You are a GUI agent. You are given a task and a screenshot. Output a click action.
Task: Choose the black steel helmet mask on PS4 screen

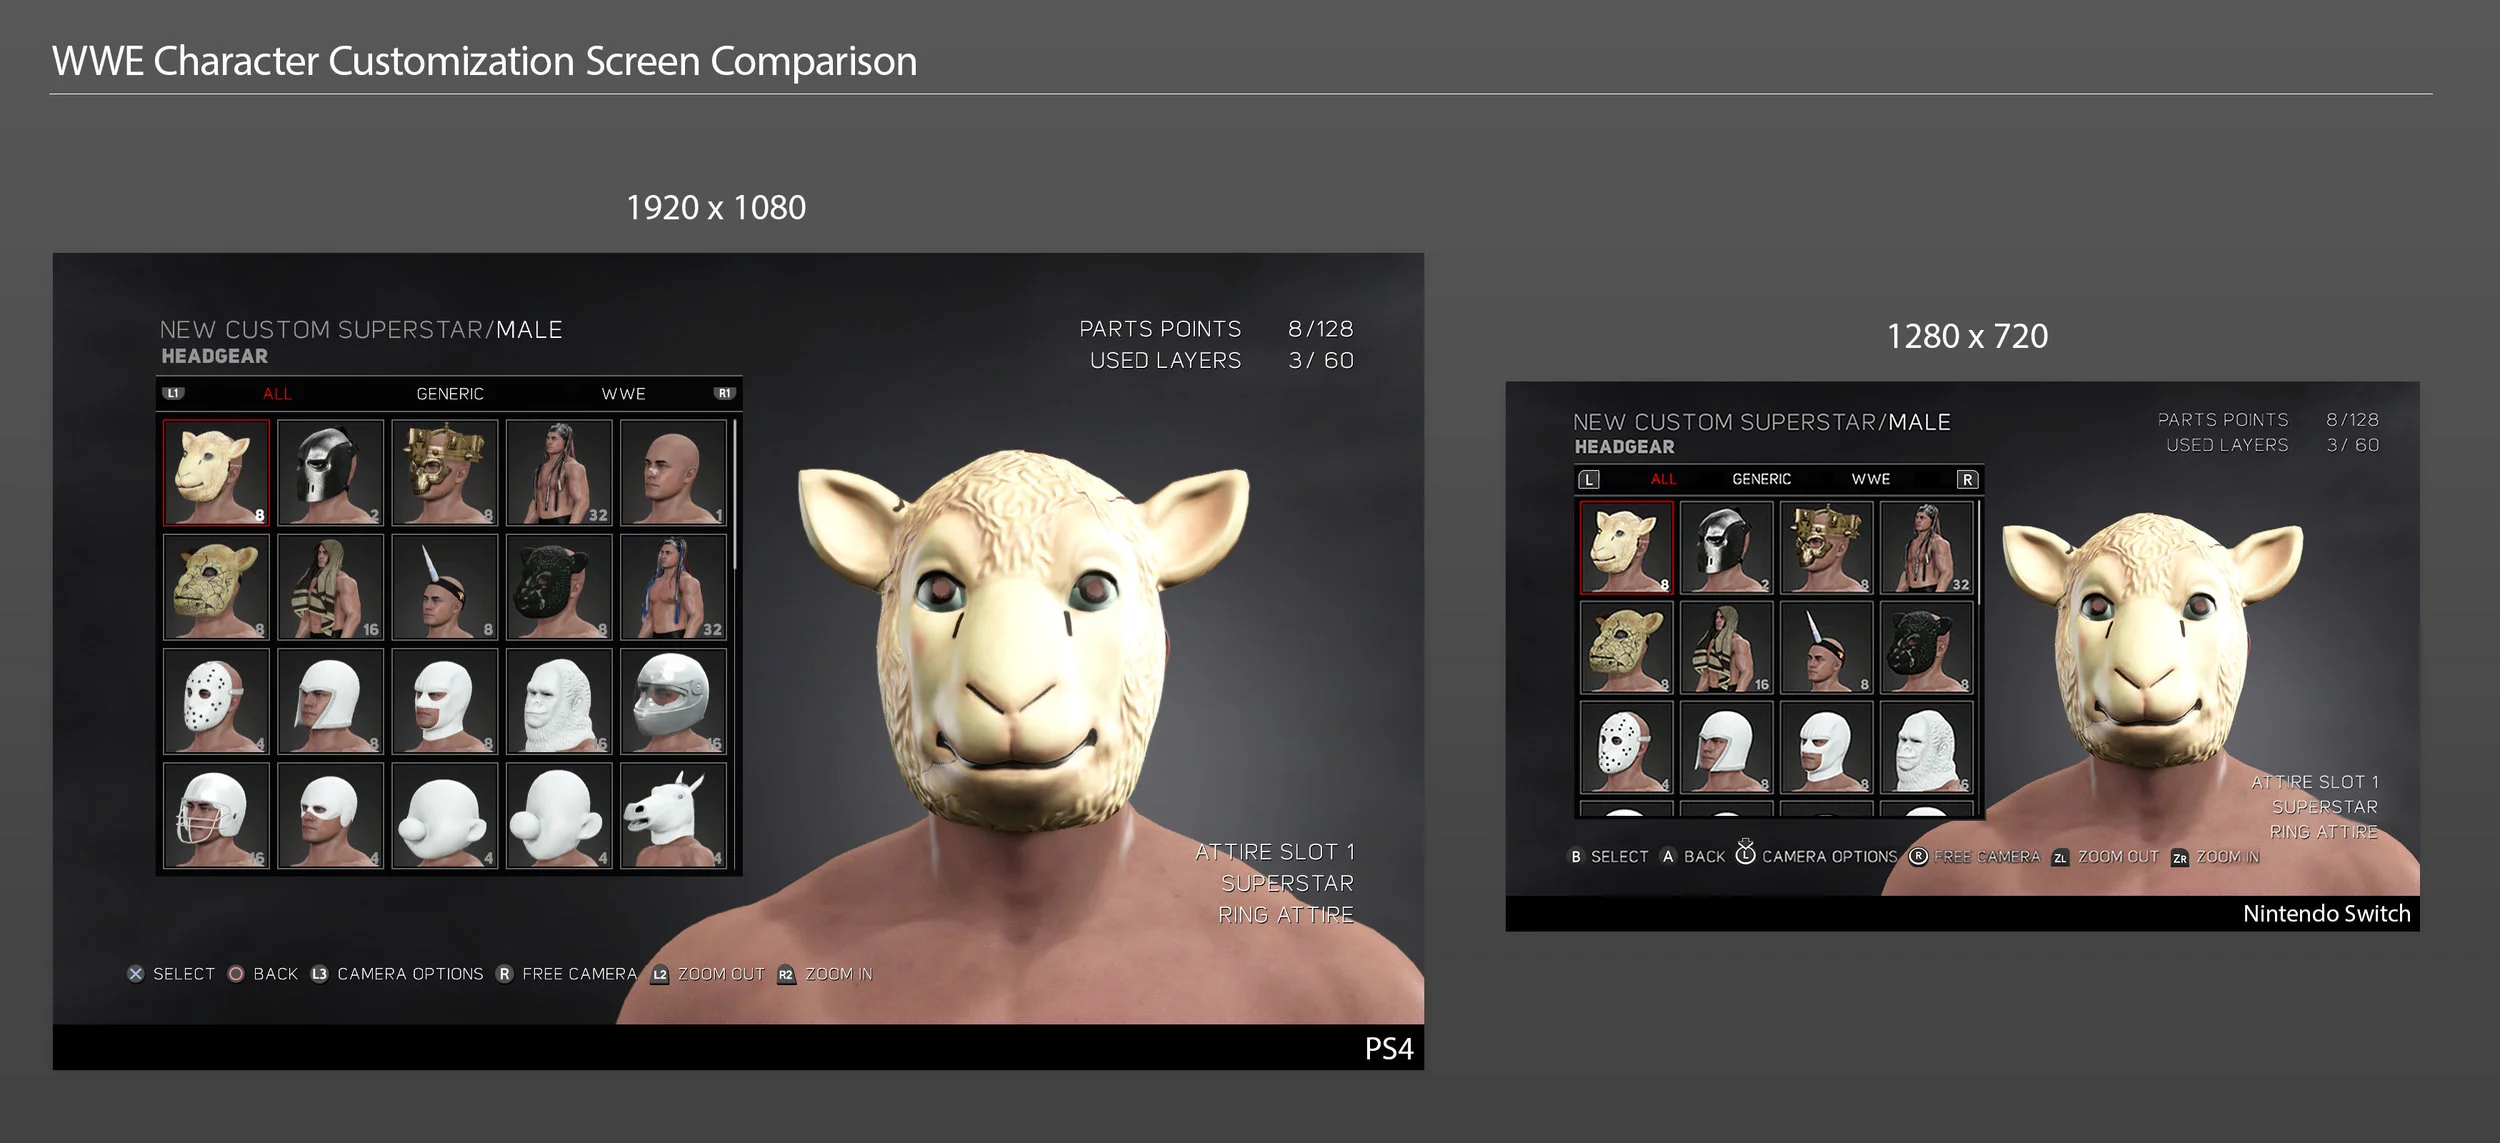pyautogui.click(x=330, y=472)
